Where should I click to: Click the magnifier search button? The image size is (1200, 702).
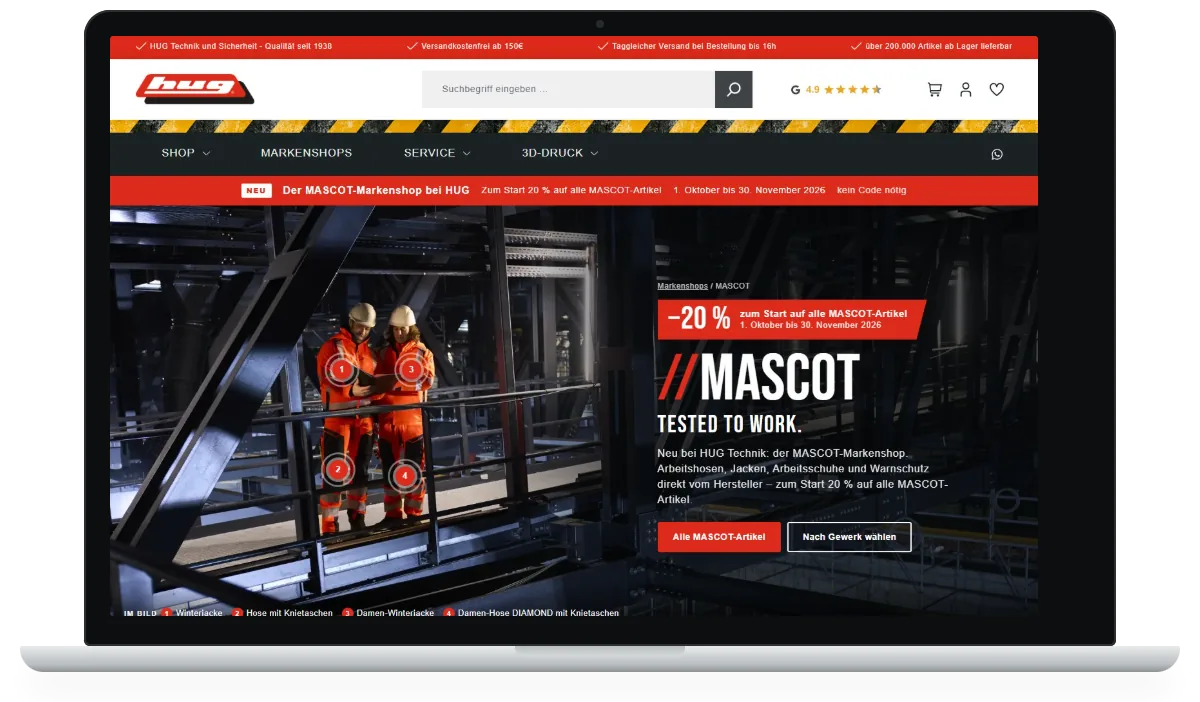[733, 89]
